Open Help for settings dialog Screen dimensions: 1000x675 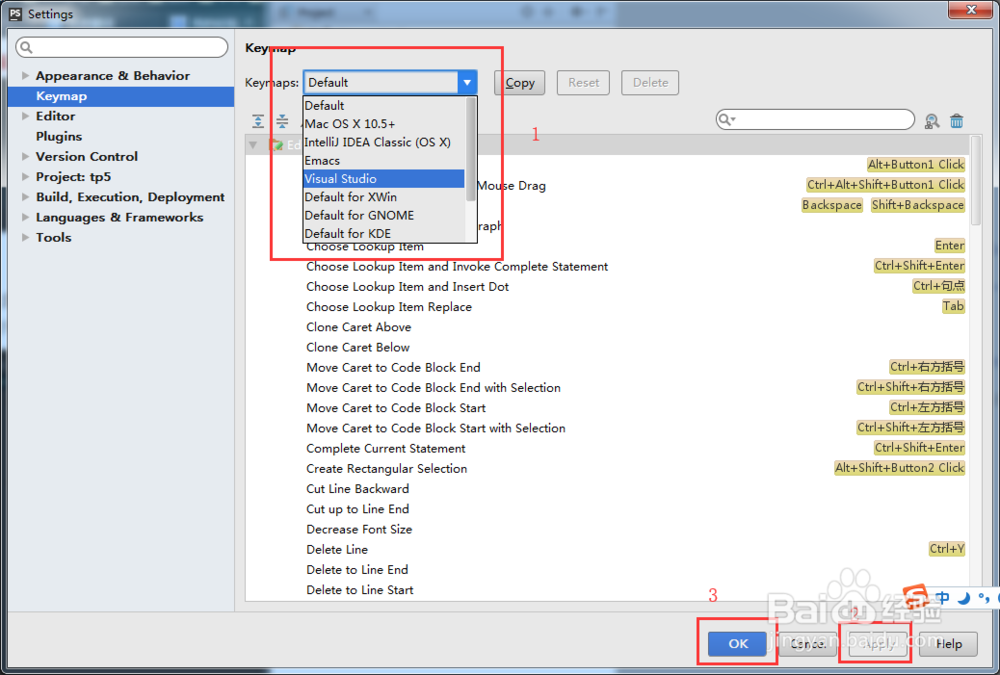click(x=948, y=644)
